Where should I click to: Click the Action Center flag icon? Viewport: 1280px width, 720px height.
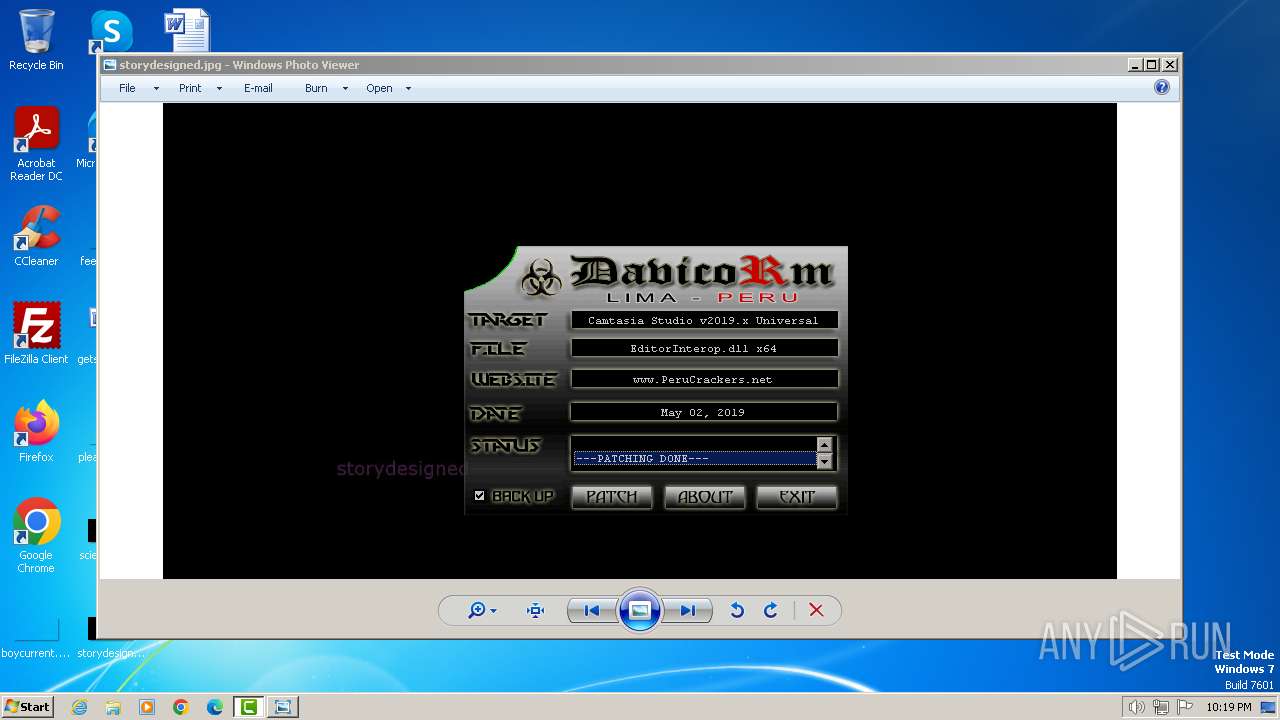[1184, 707]
